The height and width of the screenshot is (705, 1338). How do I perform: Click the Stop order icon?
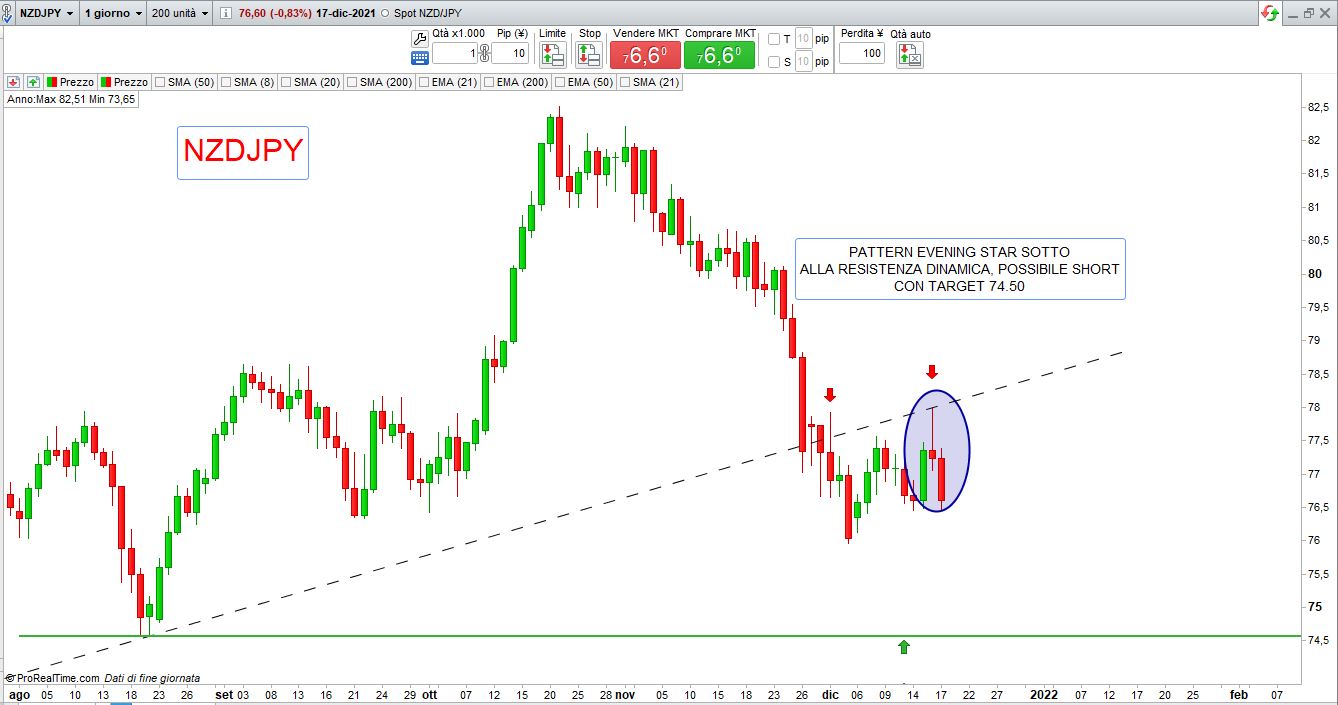point(590,54)
